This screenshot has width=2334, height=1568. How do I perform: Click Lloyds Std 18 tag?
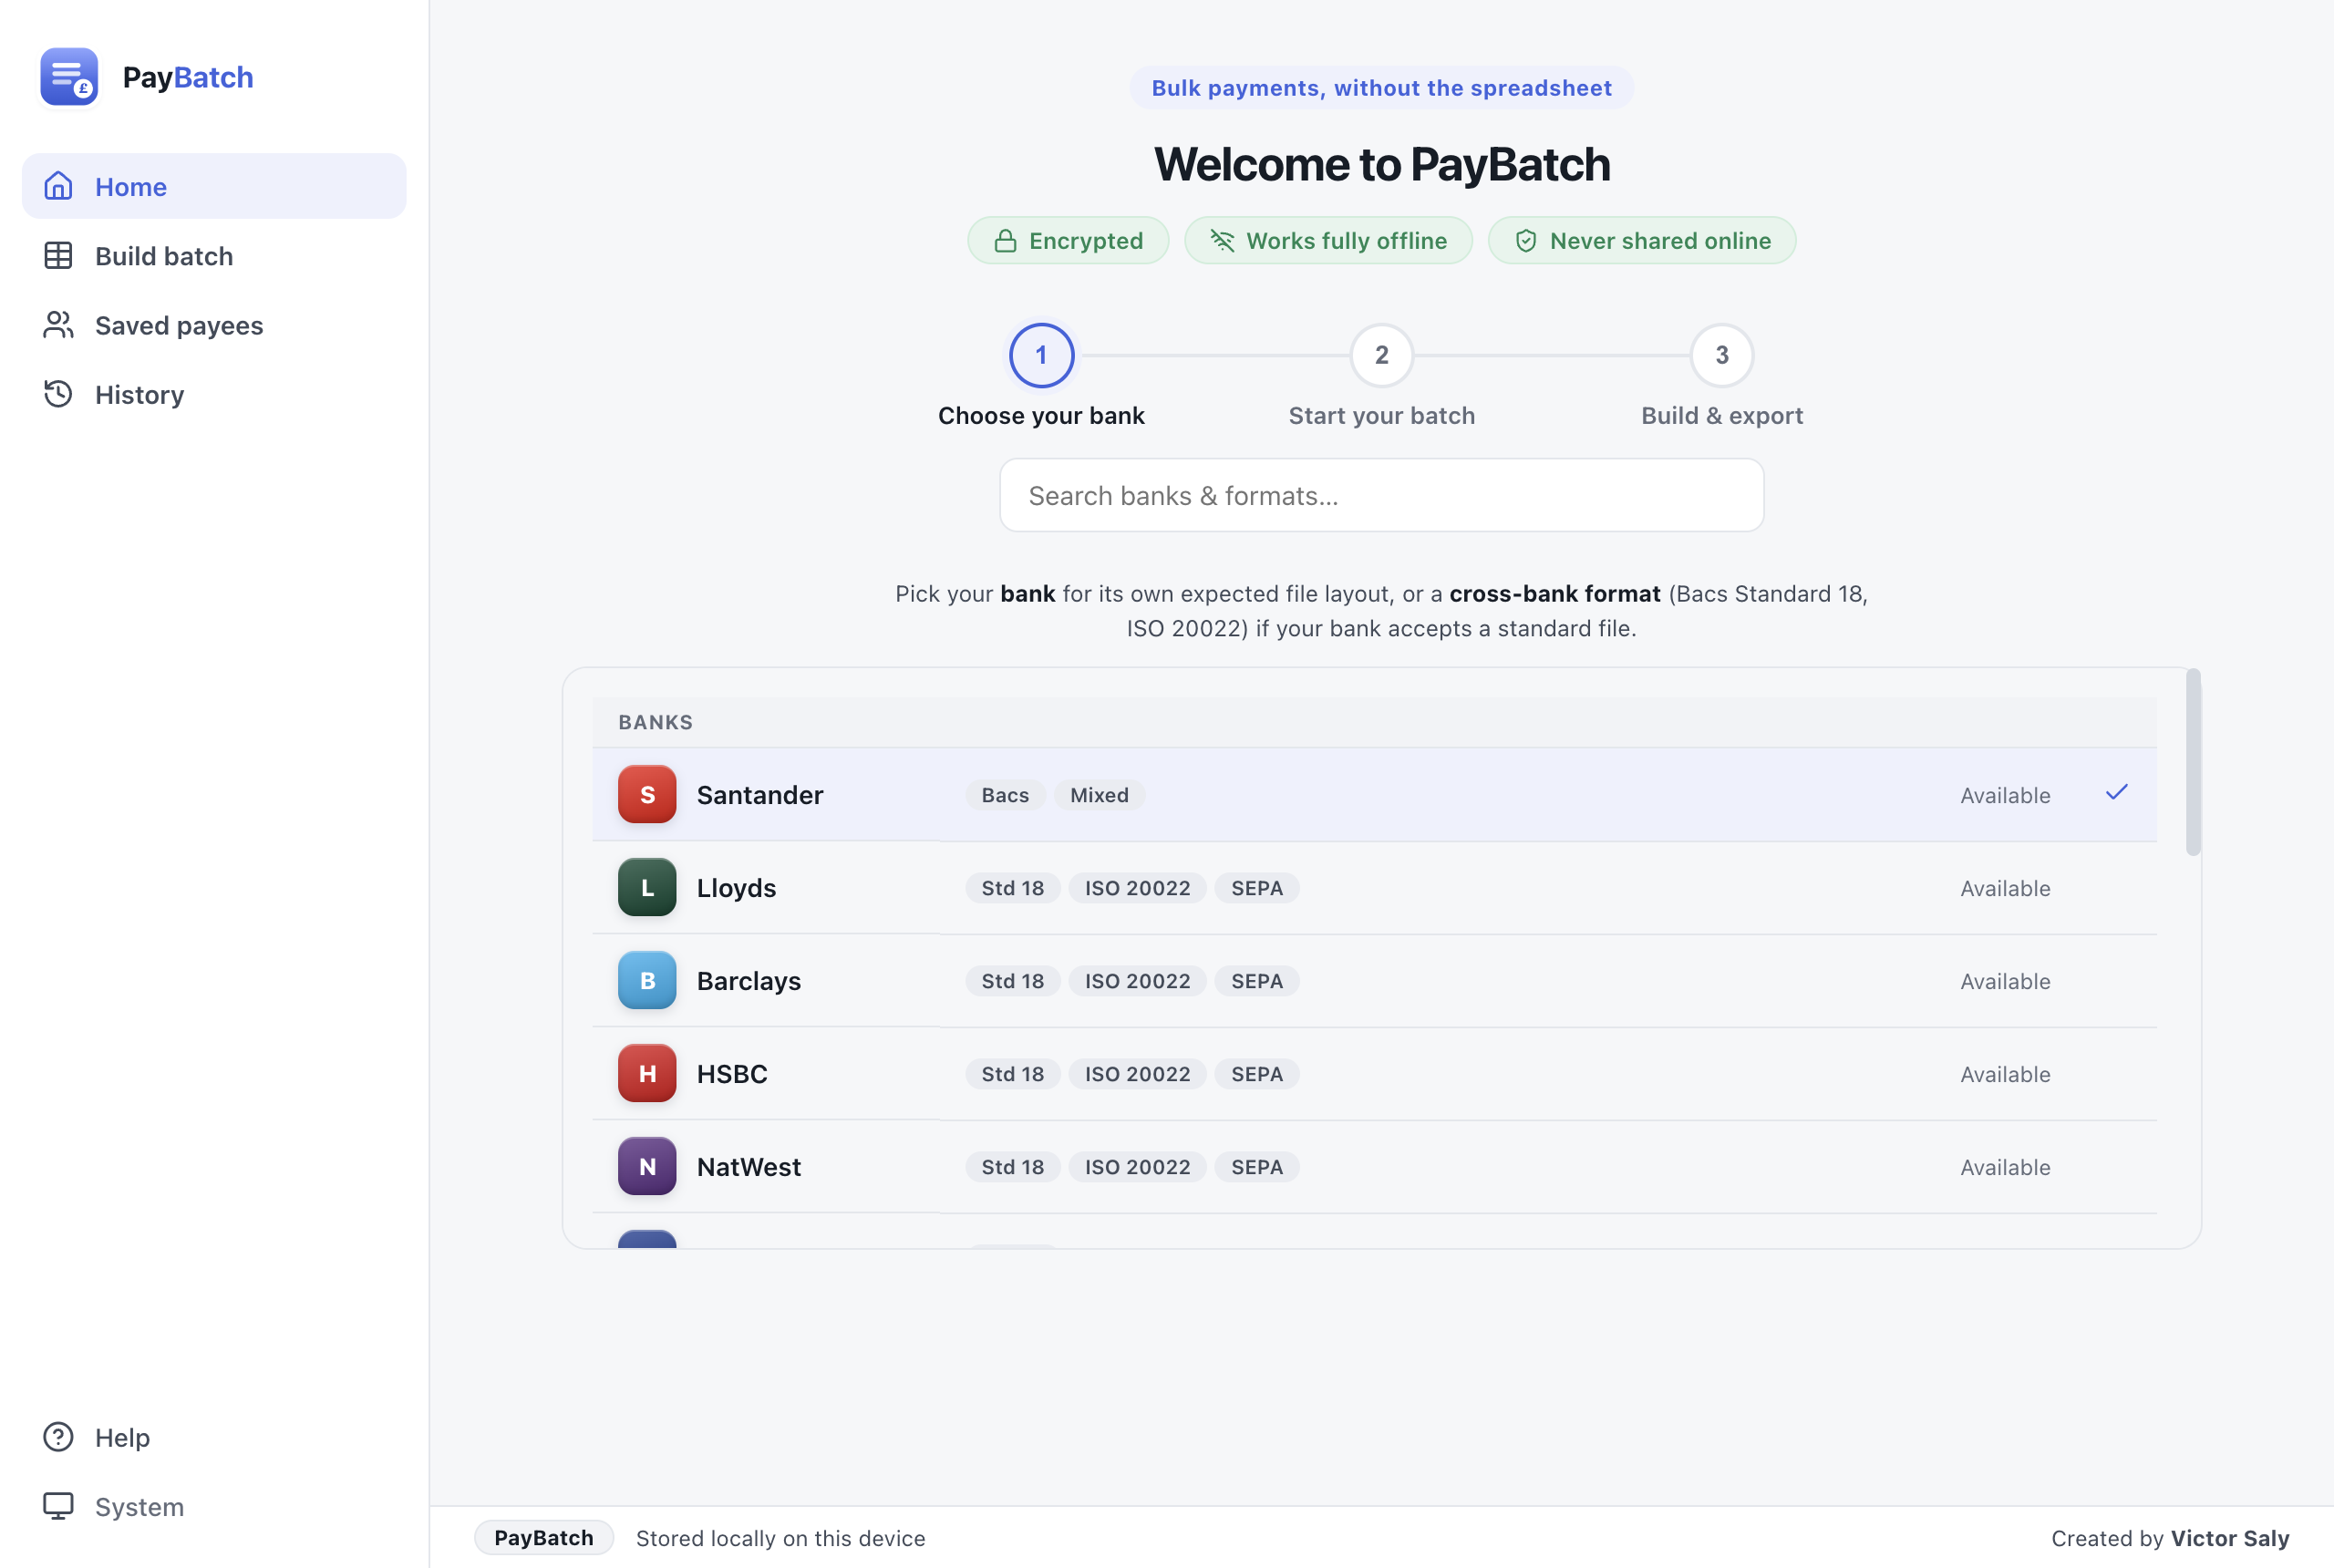(x=1012, y=888)
